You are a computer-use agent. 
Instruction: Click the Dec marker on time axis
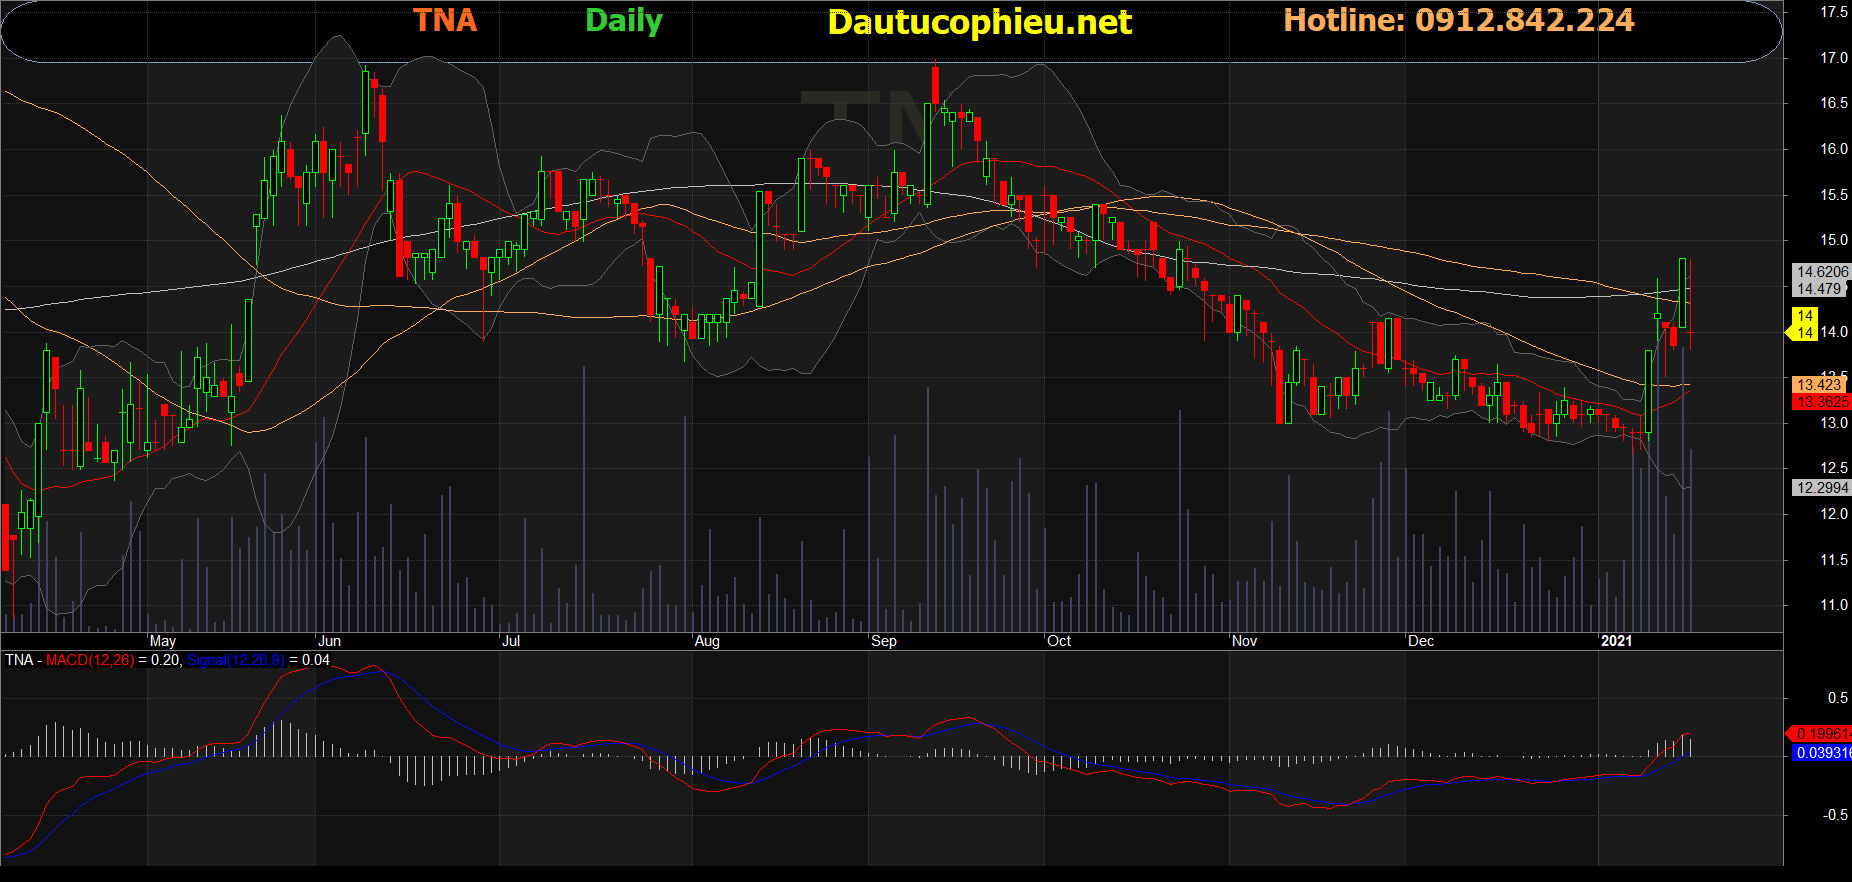click(1421, 641)
